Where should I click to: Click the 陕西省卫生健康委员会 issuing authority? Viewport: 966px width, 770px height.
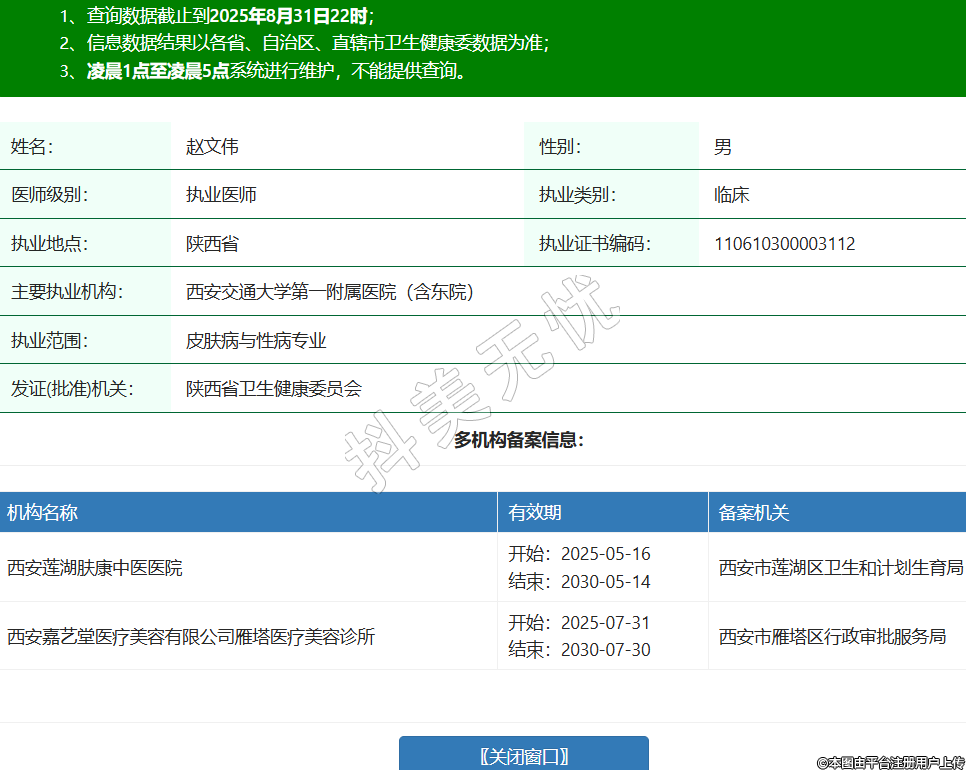tap(273, 389)
